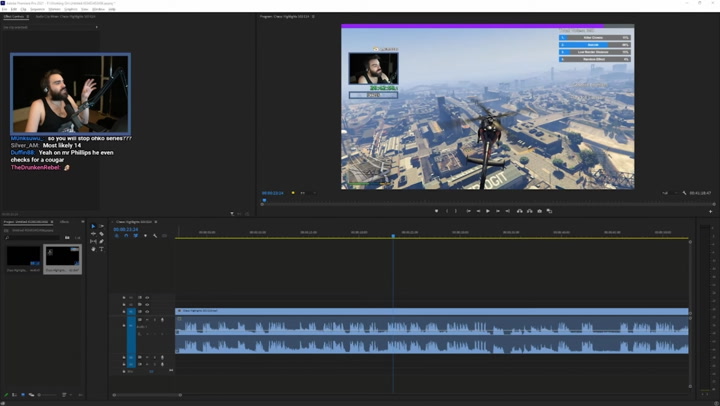Switch Project panel to icon view
Viewport: 720px width, 406px height.
tap(23, 395)
